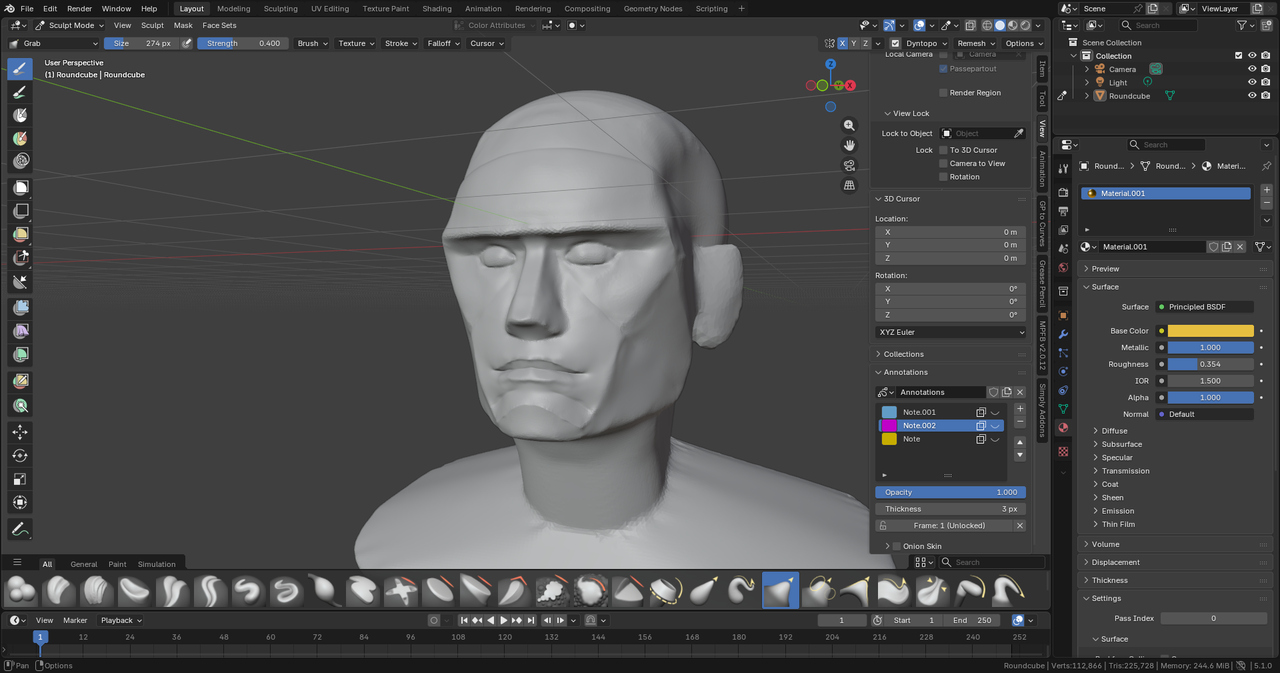Select the Transform tool in sculpt toolbar
This screenshot has height=673, width=1280.
pyautogui.click(x=20, y=503)
